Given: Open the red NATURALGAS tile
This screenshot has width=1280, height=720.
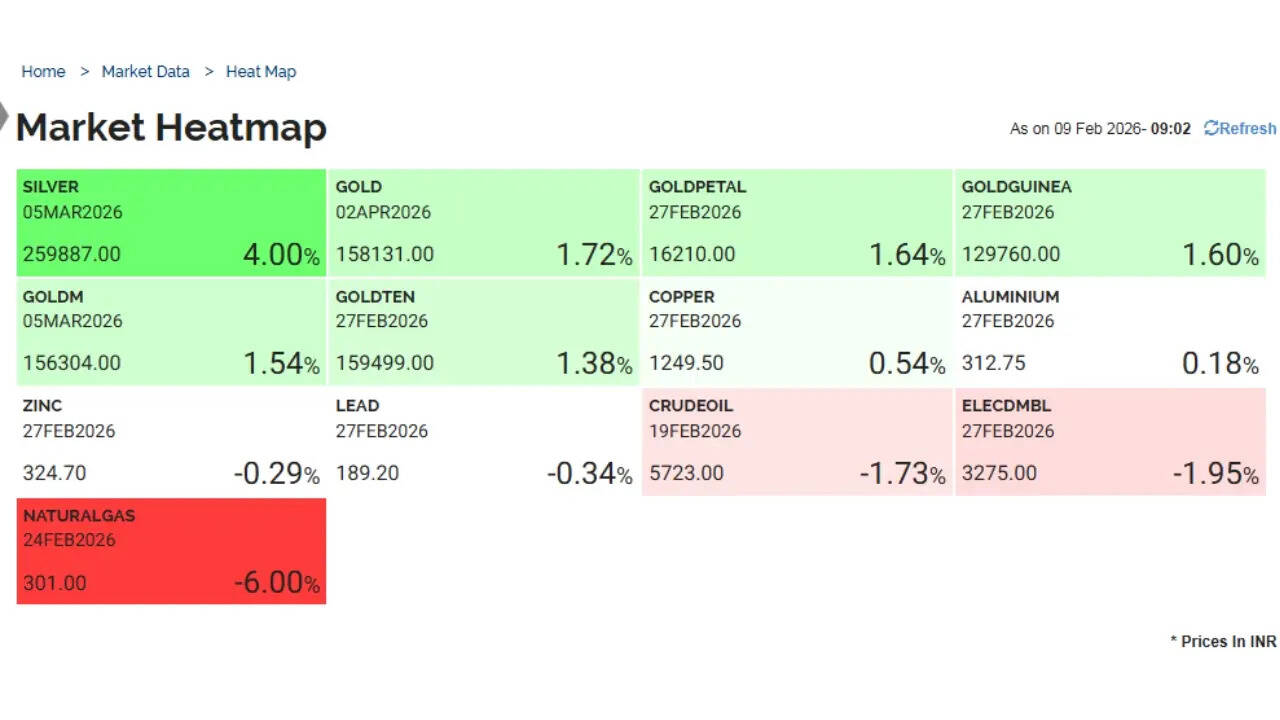Looking at the screenshot, I should (x=171, y=551).
